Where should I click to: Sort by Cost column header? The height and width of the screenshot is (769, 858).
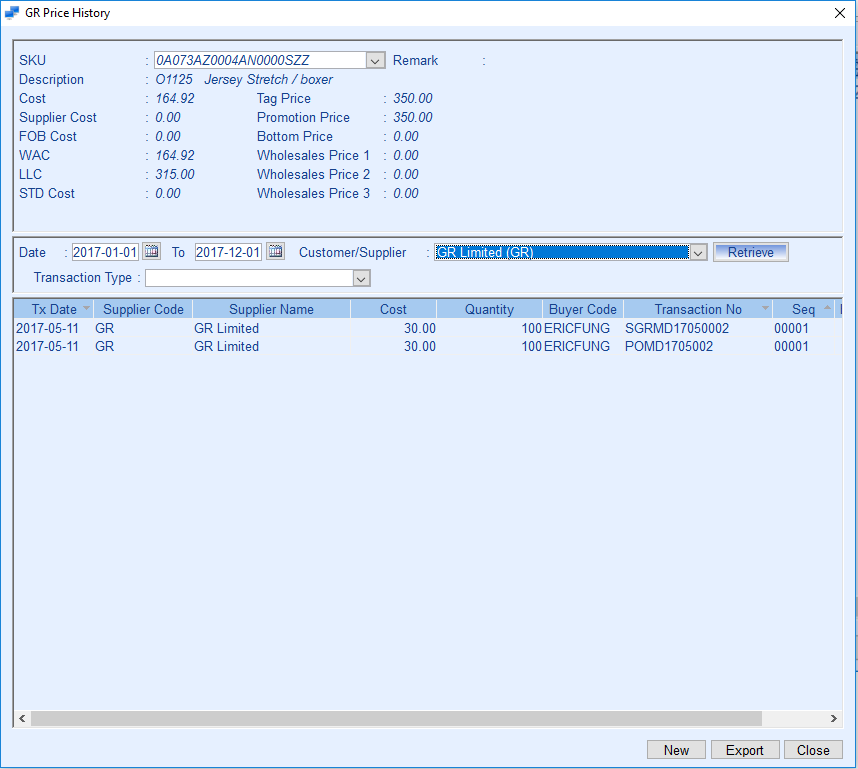(x=393, y=309)
